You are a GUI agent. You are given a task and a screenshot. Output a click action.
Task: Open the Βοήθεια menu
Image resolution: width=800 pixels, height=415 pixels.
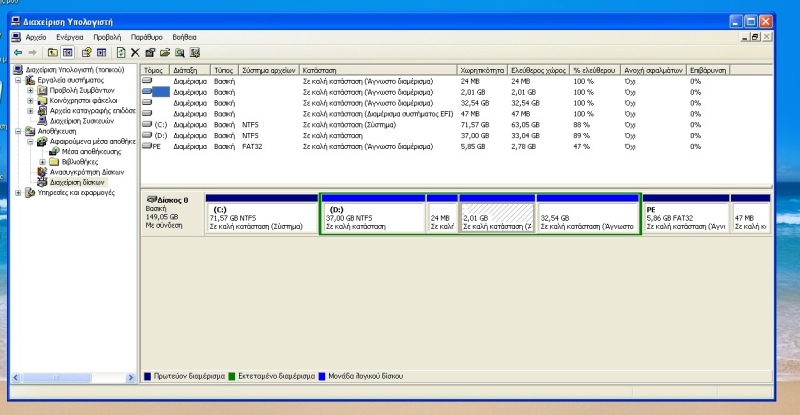pos(184,37)
